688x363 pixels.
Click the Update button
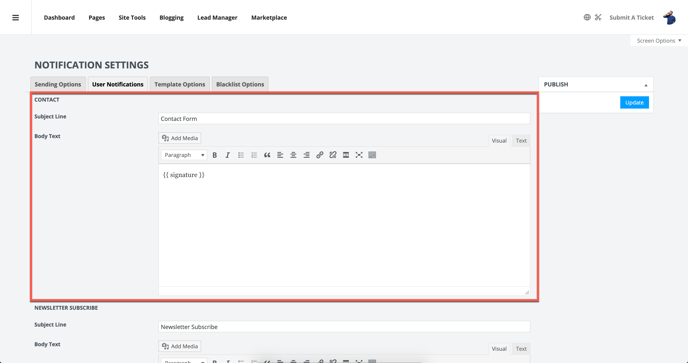tap(634, 102)
